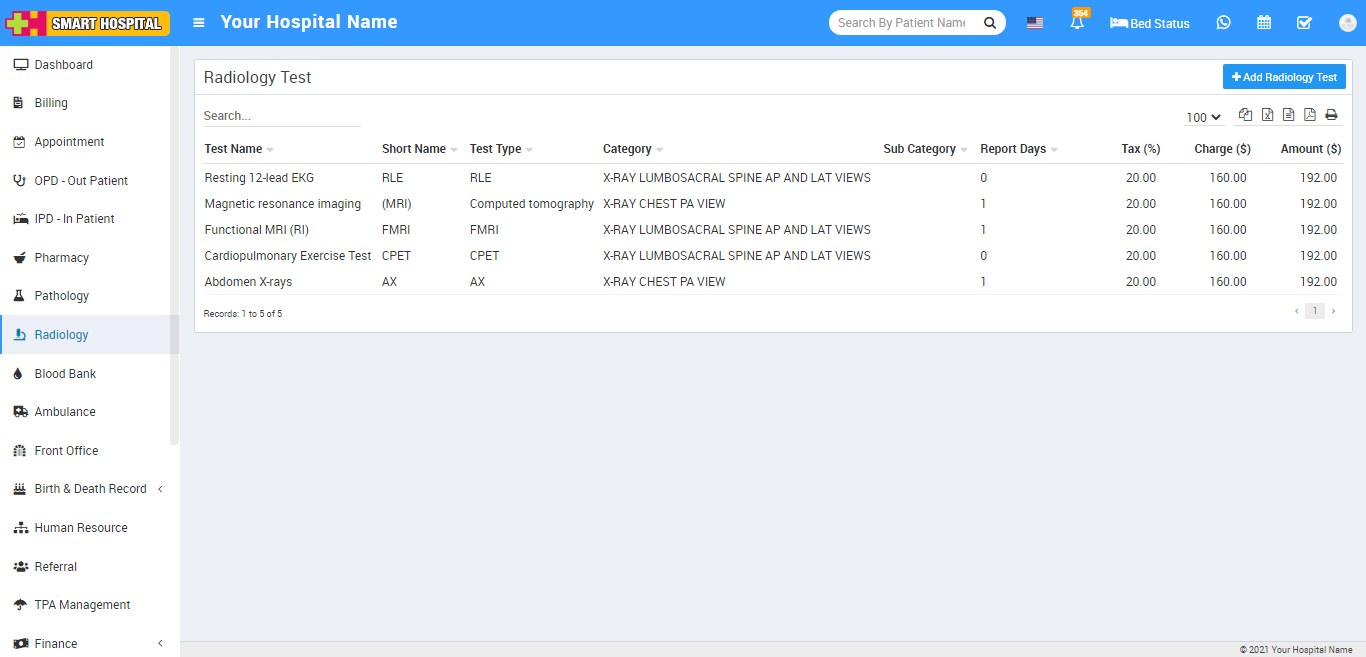The width and height of the screenshot is (1366, 657).
Task: Go to Pathology in the sidebar
Action: click(62, 296)
